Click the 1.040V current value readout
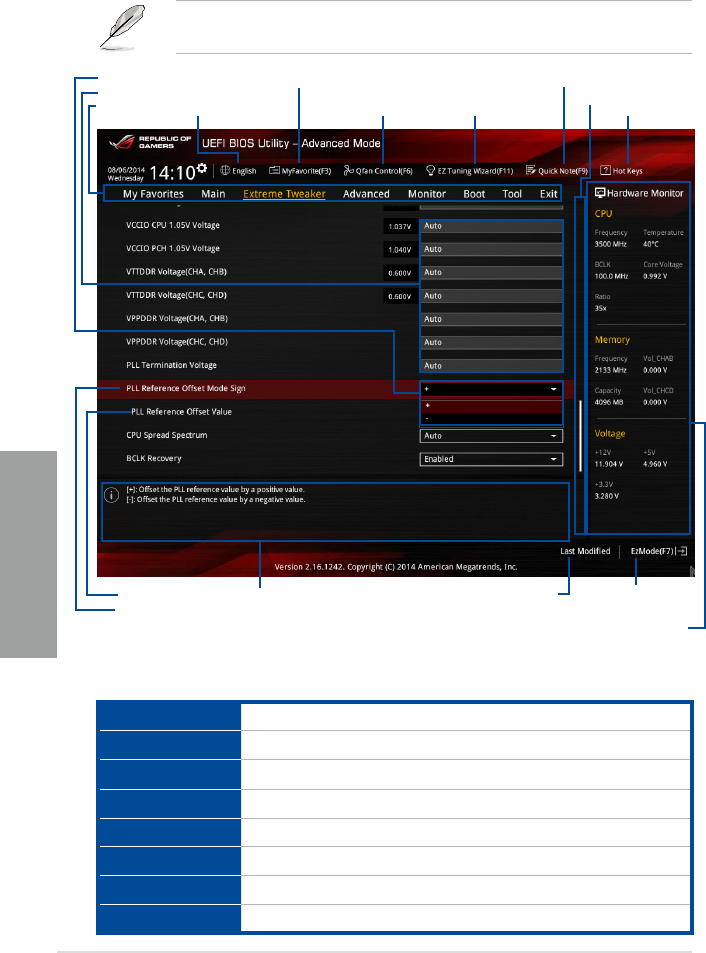Image resolution: width=706 pixels, height=953 pixels. click(x=400, y=250)
